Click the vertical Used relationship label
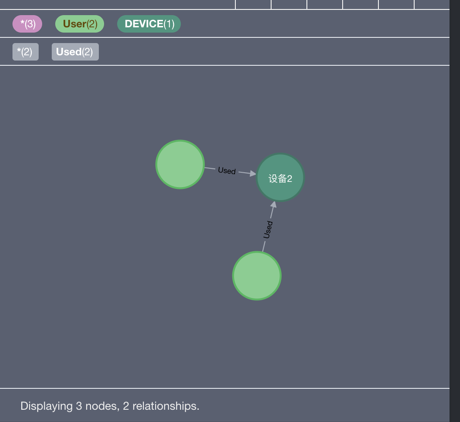Viewport: 460px width, 422px height. [268, 230]
